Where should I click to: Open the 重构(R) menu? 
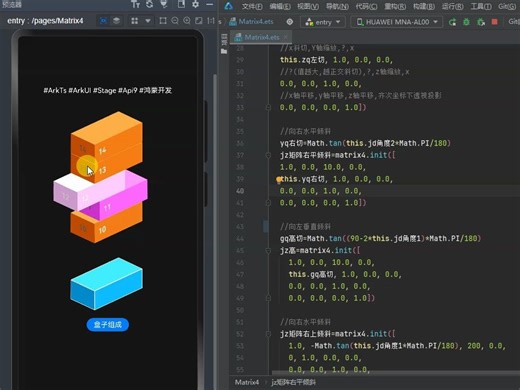point(395,6)
